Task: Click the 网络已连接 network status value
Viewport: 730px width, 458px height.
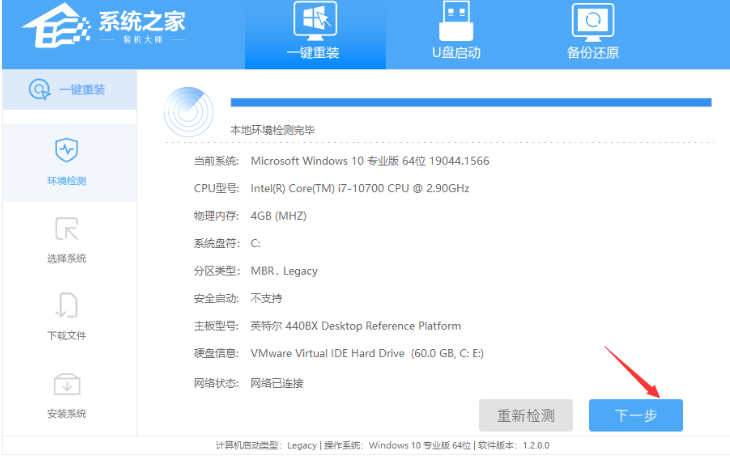Action: (x=277, y=383)
